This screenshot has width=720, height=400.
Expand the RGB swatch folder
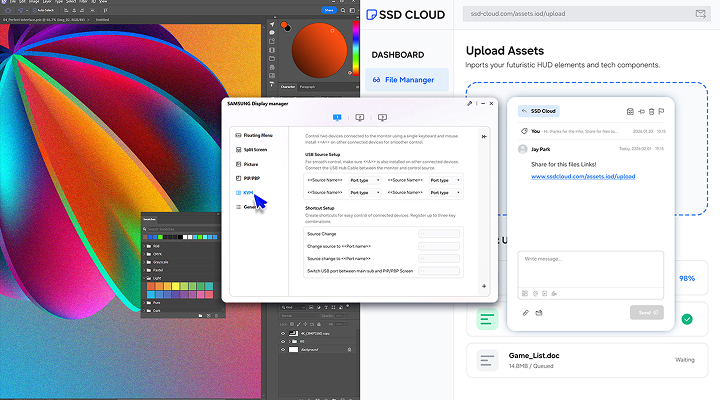pos(145,246)
